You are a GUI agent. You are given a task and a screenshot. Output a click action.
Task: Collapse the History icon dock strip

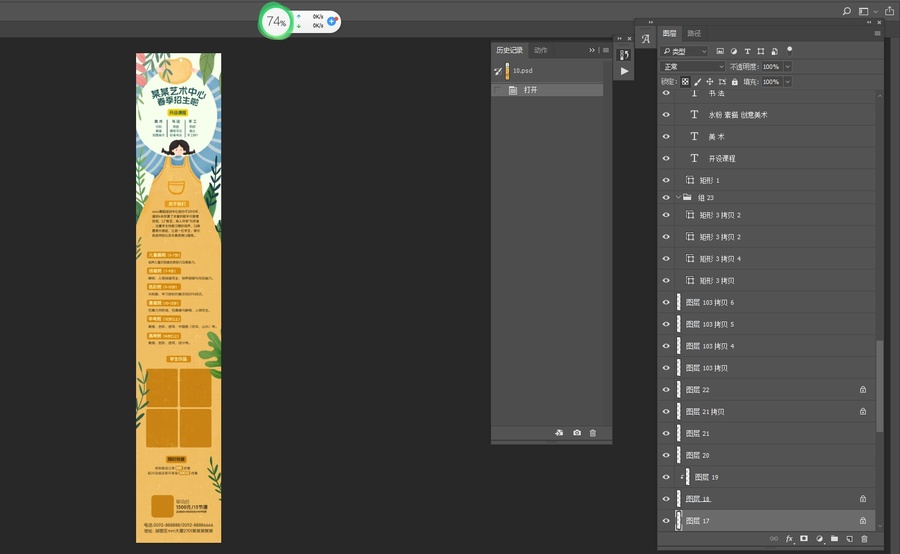pyautogui.click(x=619, y=38)
